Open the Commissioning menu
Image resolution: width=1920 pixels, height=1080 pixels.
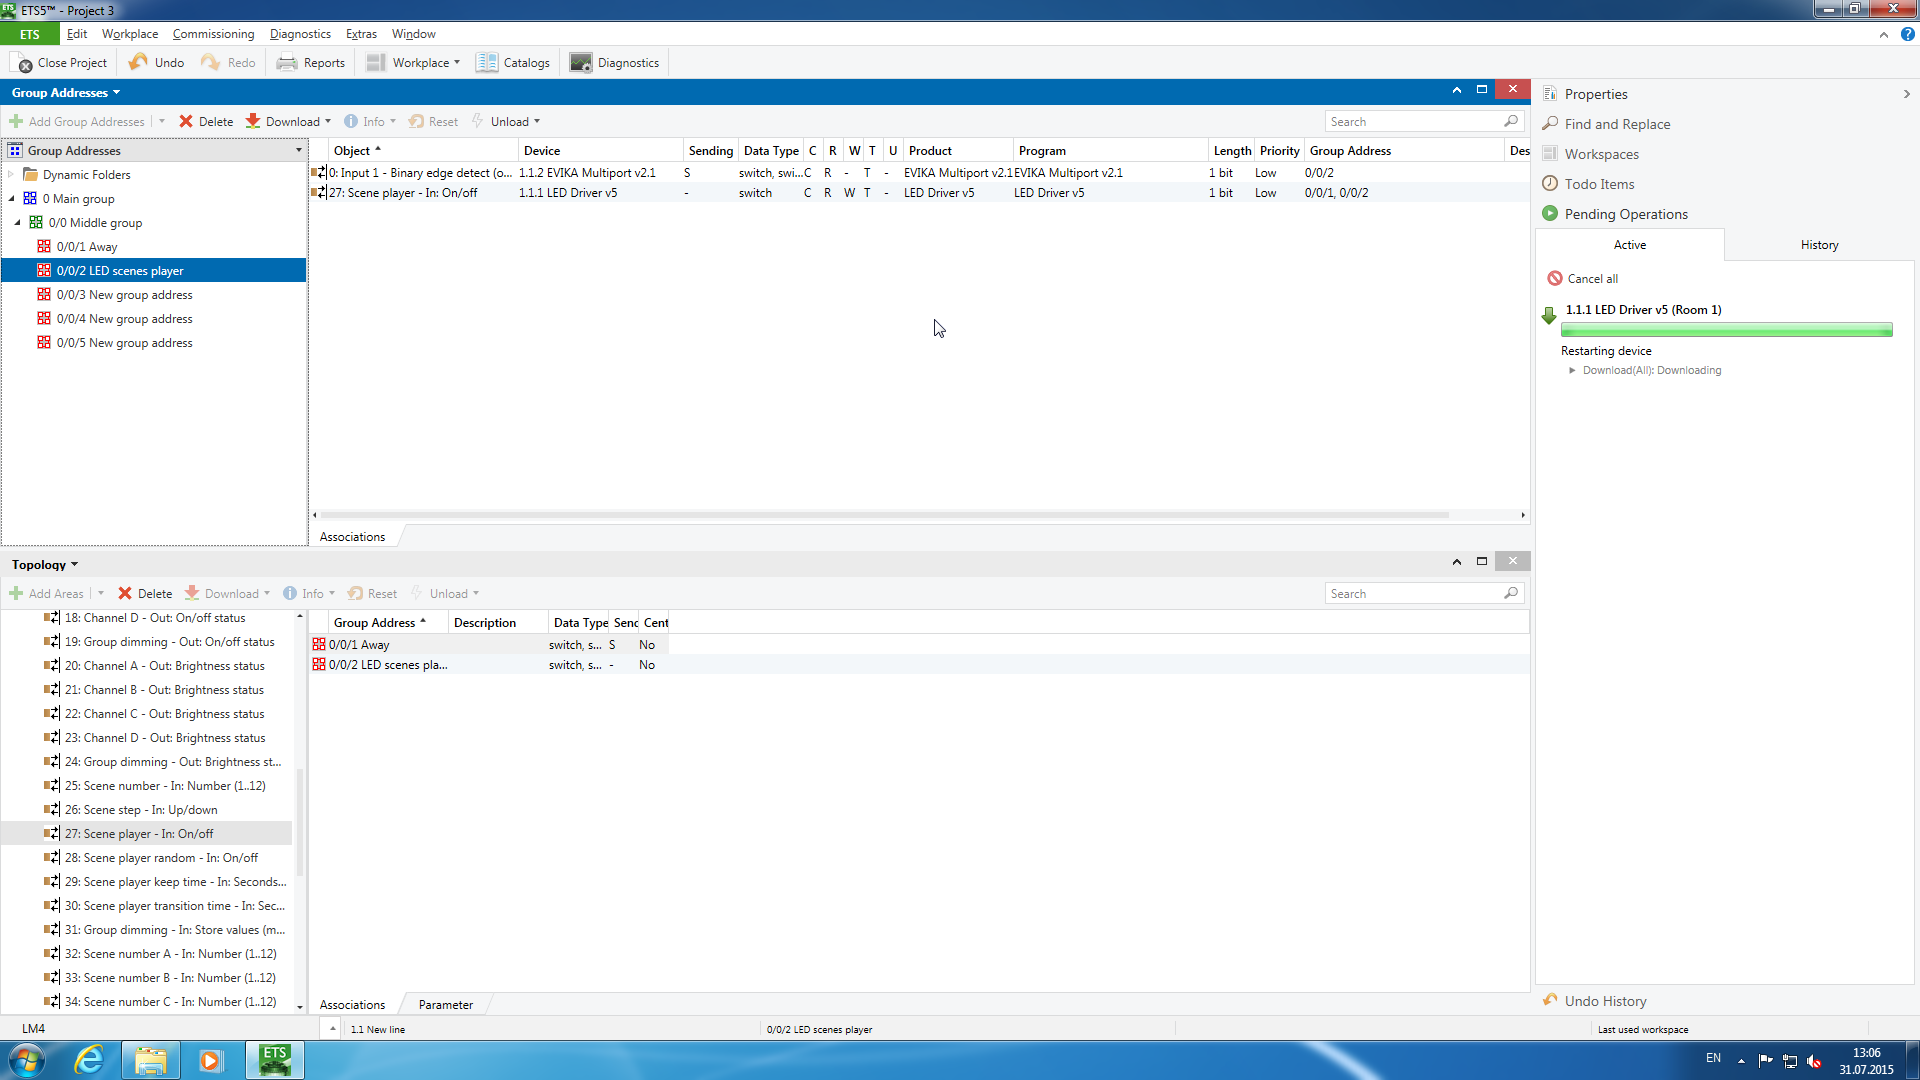(213, 34)
